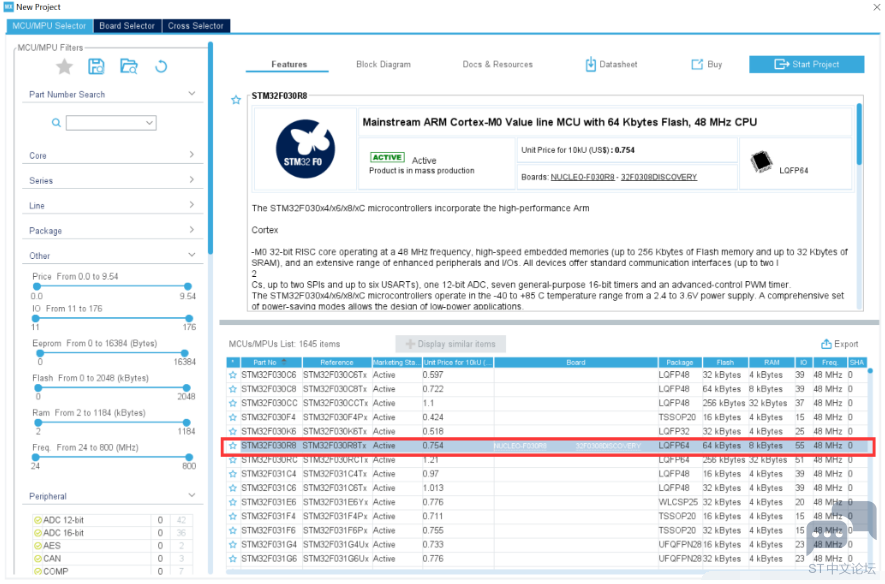885x584 pixels.
Task: Star the STM32F031E6 row
Action: click(x=233, y=502)
